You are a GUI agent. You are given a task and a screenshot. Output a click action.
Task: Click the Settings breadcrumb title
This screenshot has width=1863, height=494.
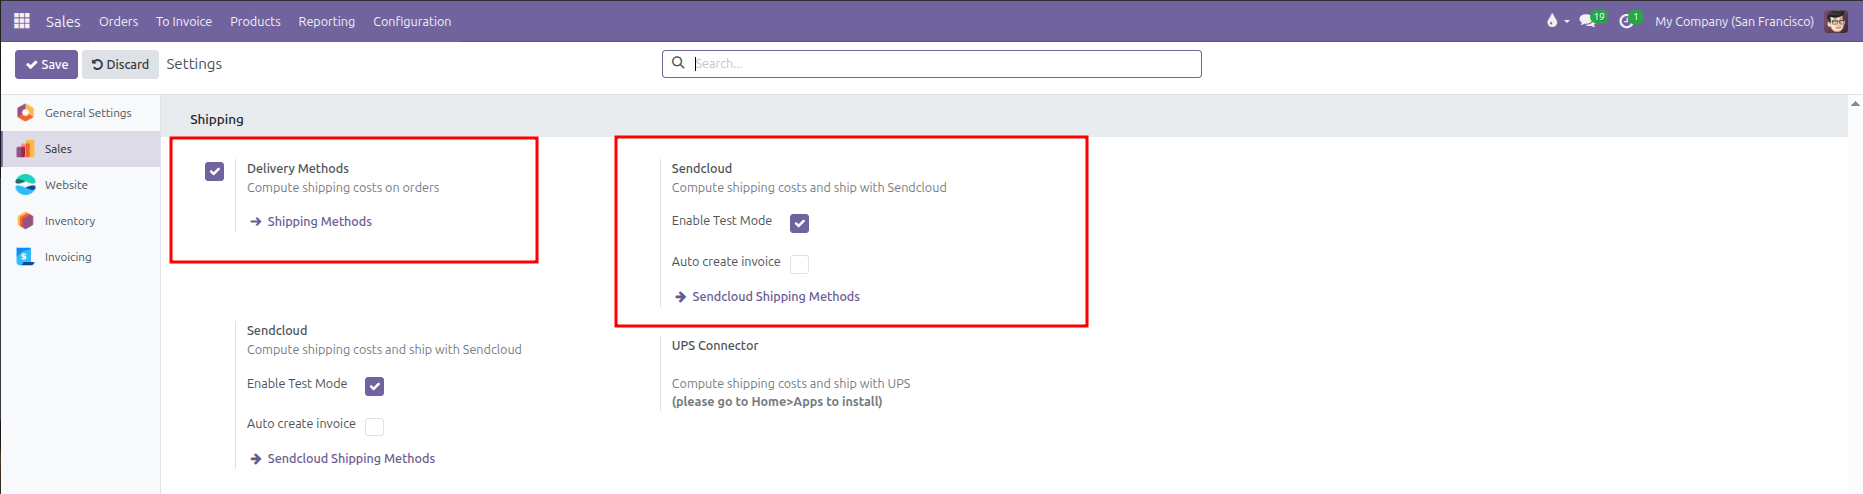pos(194,64)
